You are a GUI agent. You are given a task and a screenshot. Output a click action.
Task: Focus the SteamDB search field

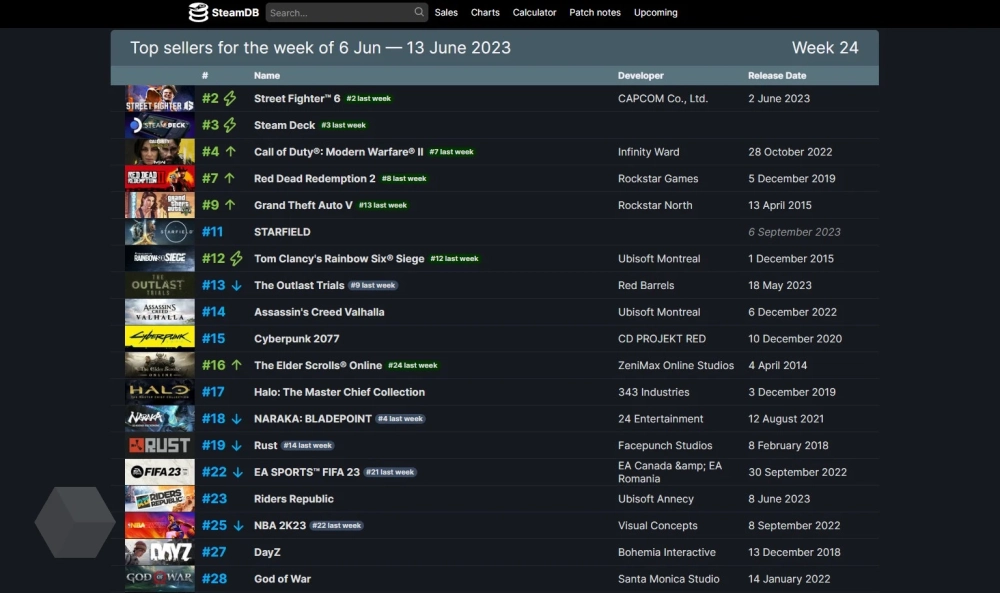[x=339, y=13]
